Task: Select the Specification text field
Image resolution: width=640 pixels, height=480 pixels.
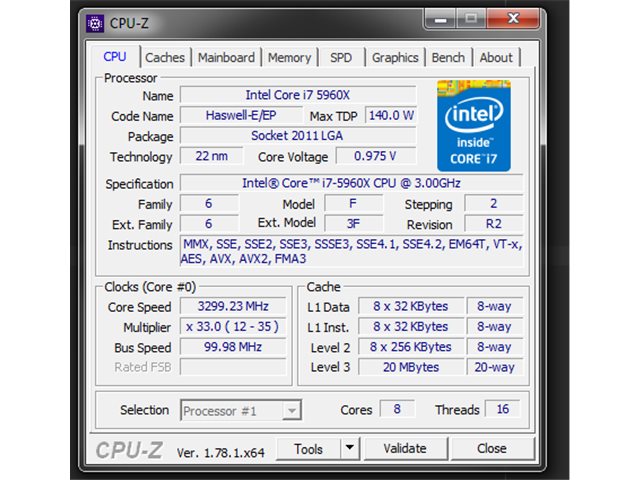Action: pyautogui.click(x=351, y=183)
